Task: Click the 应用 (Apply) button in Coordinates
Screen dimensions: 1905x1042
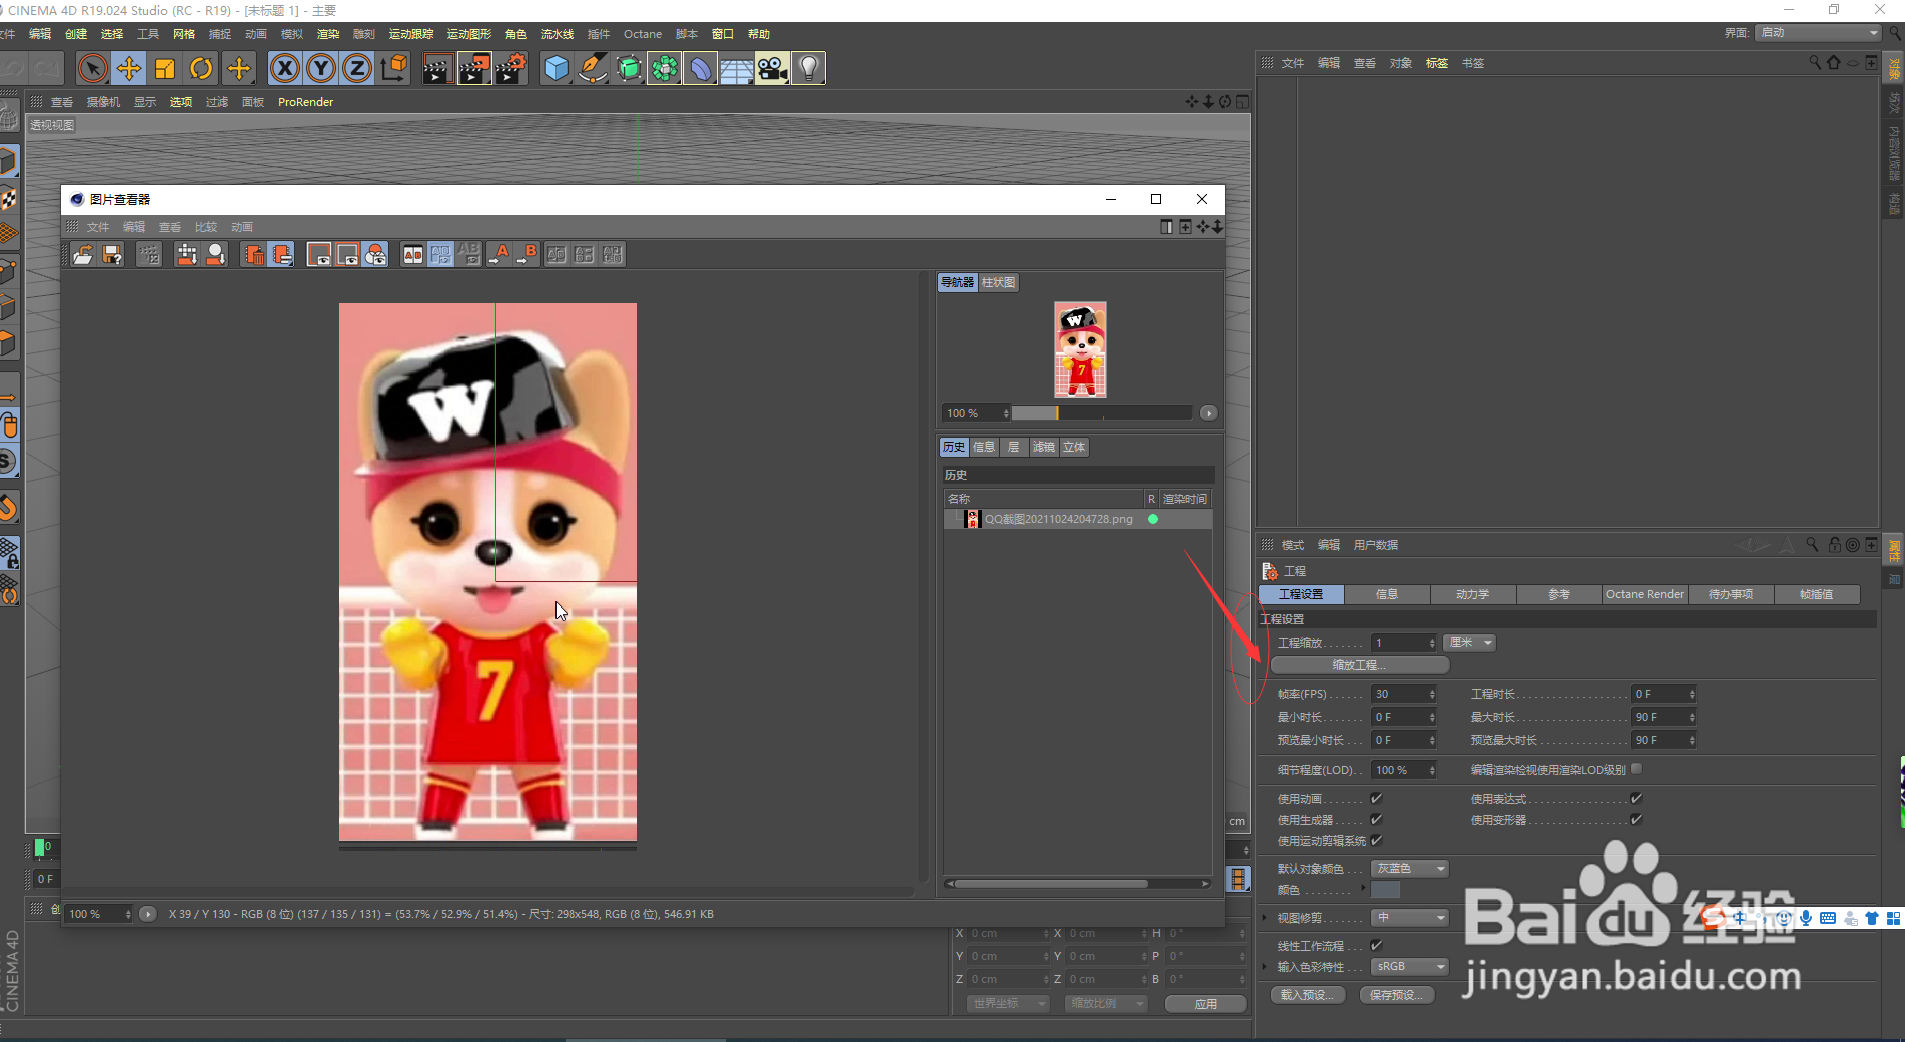Action: tap(1206, 1004)
